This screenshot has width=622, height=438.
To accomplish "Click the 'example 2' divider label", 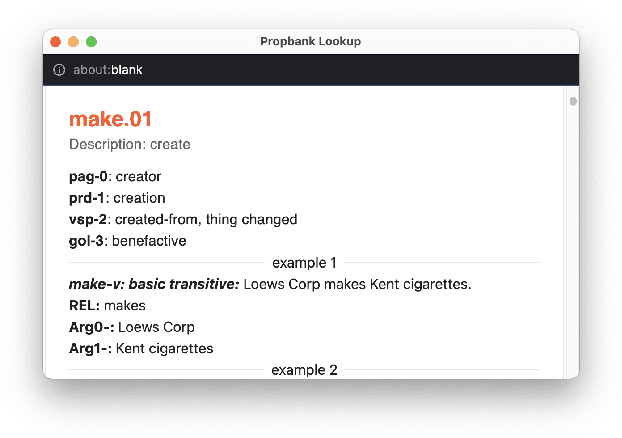I will [x=304, y=370].
